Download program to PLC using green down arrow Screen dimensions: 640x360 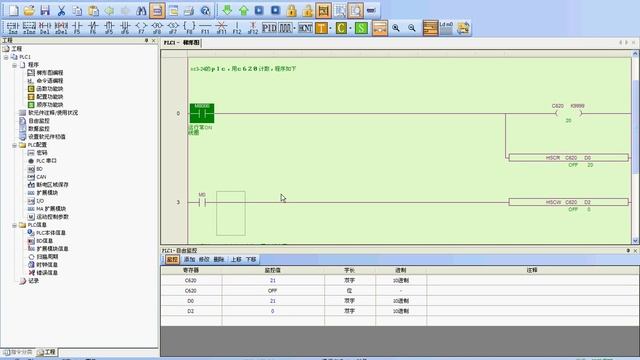pos(227,11)
